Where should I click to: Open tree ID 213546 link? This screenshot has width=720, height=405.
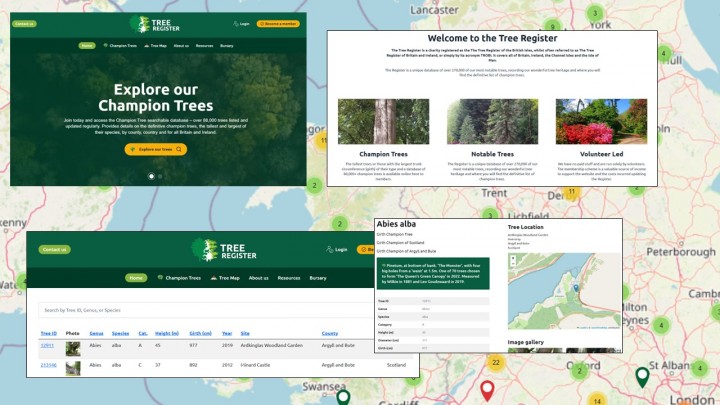[48, 365]
